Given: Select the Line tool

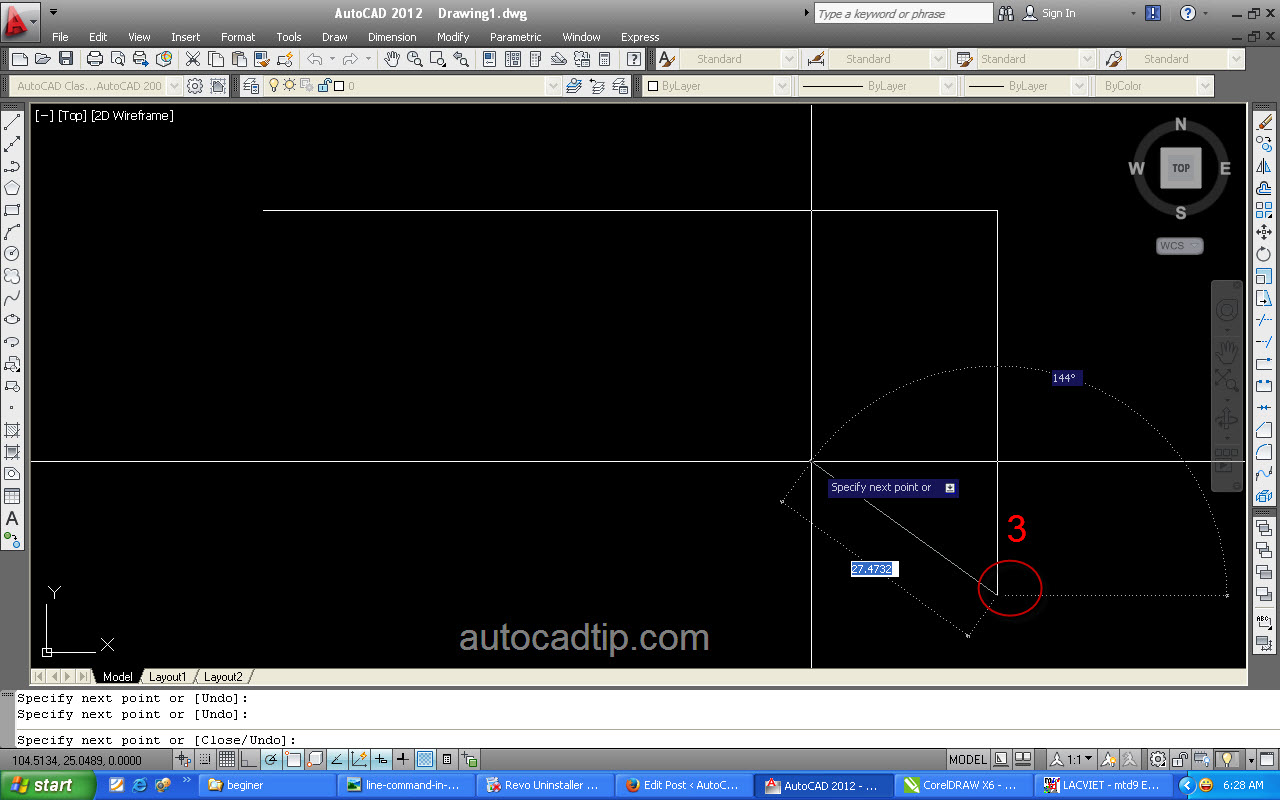Looking at the screenshot, I should pos(13,120).
